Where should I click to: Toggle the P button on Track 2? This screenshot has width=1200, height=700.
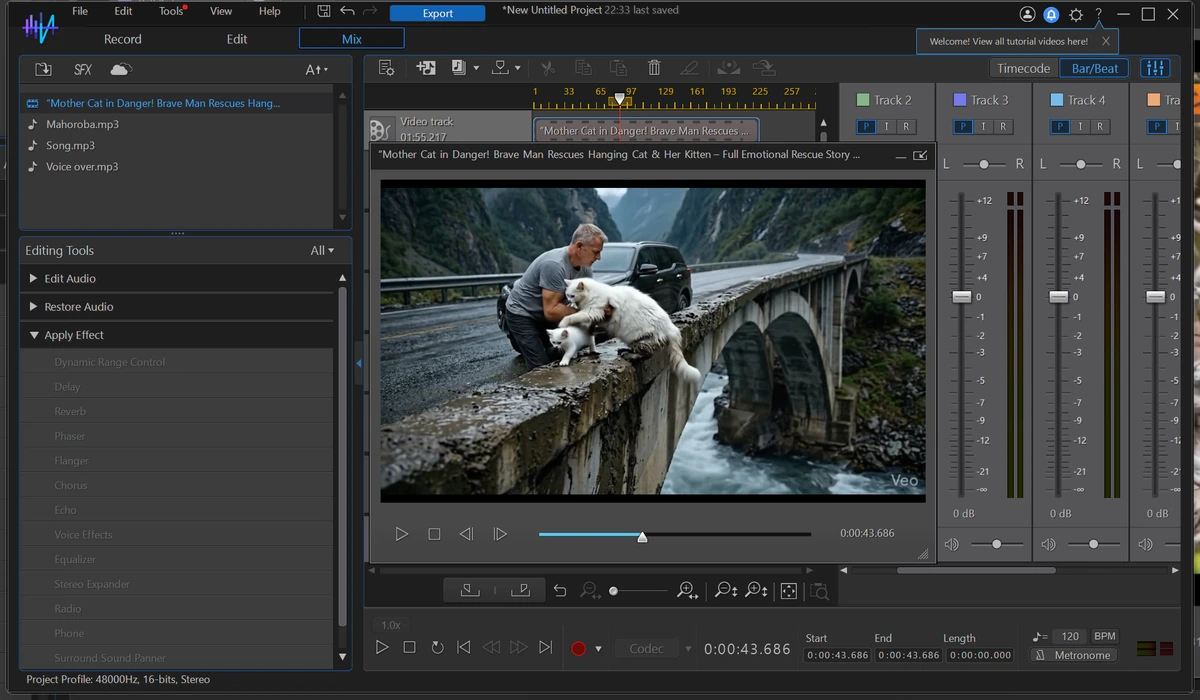pyautogui.click(x=866, y=127)
